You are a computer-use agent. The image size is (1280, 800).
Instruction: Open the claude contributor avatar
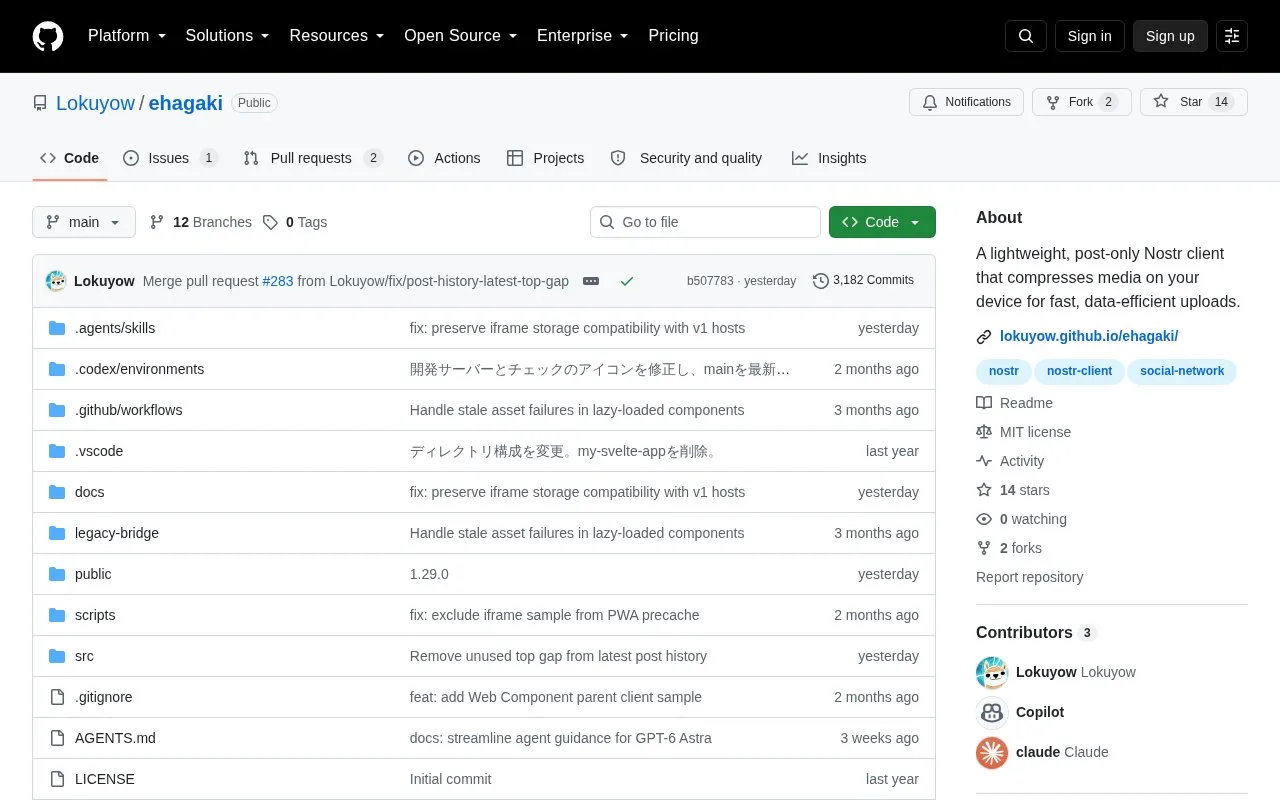pos(992,752)
